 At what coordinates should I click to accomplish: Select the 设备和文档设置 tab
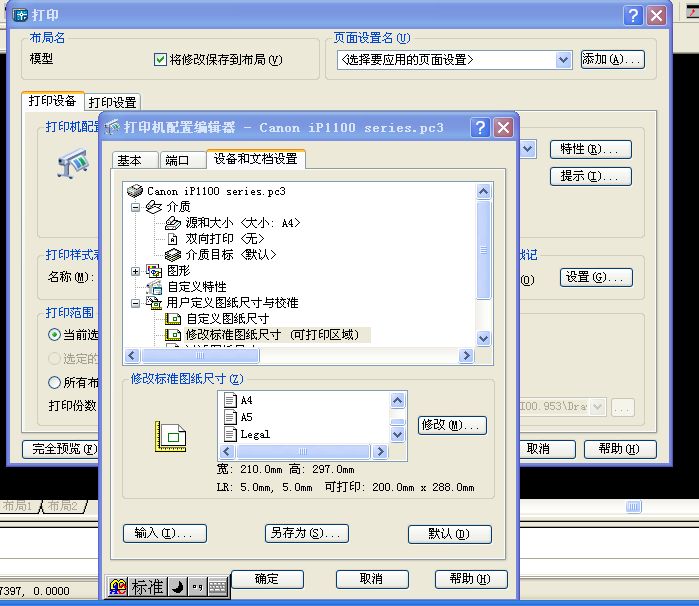(255, 159)
